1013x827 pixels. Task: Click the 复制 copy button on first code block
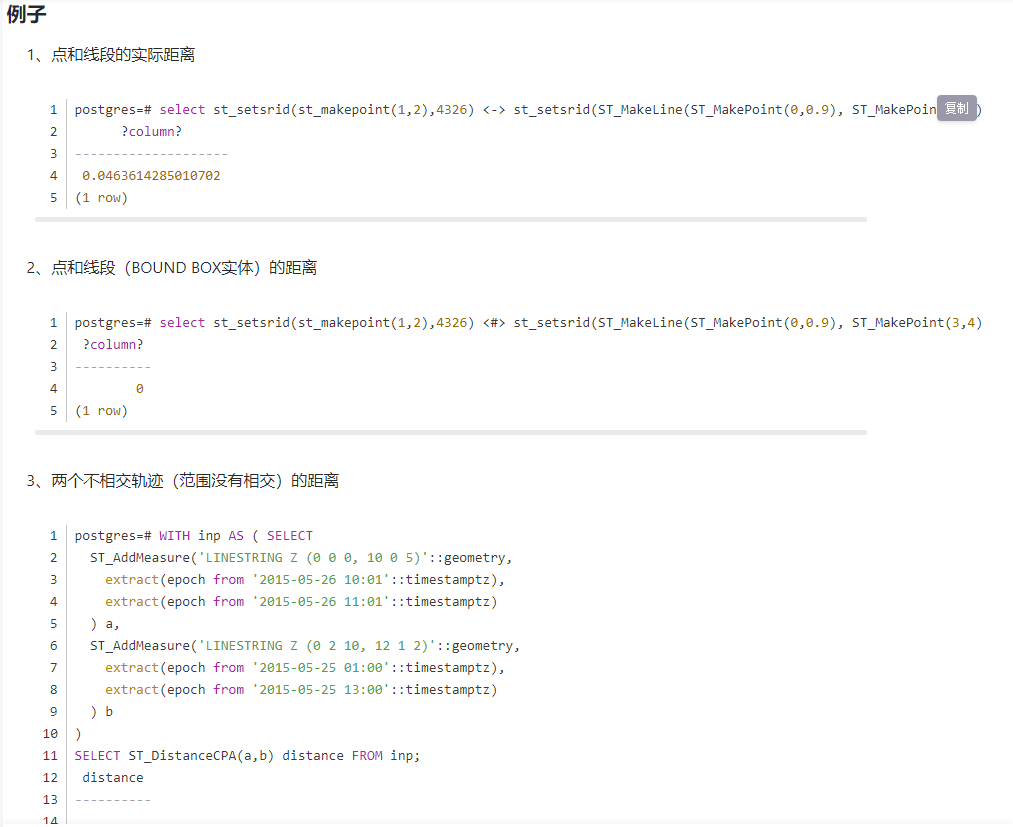[x=957, y=109]
